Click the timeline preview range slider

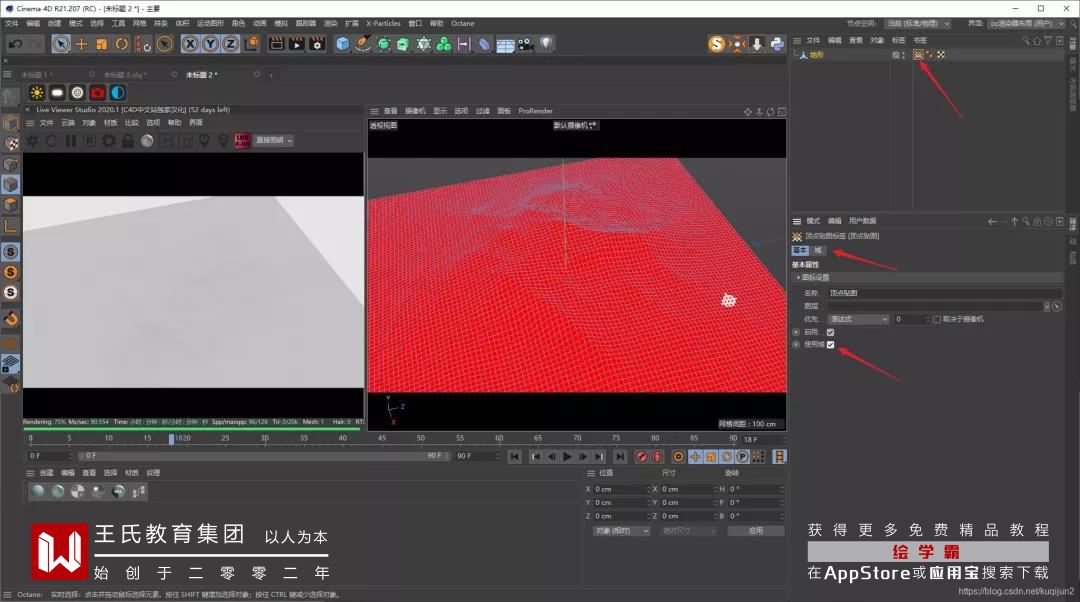pyautogui.click(x=262, y=456)
